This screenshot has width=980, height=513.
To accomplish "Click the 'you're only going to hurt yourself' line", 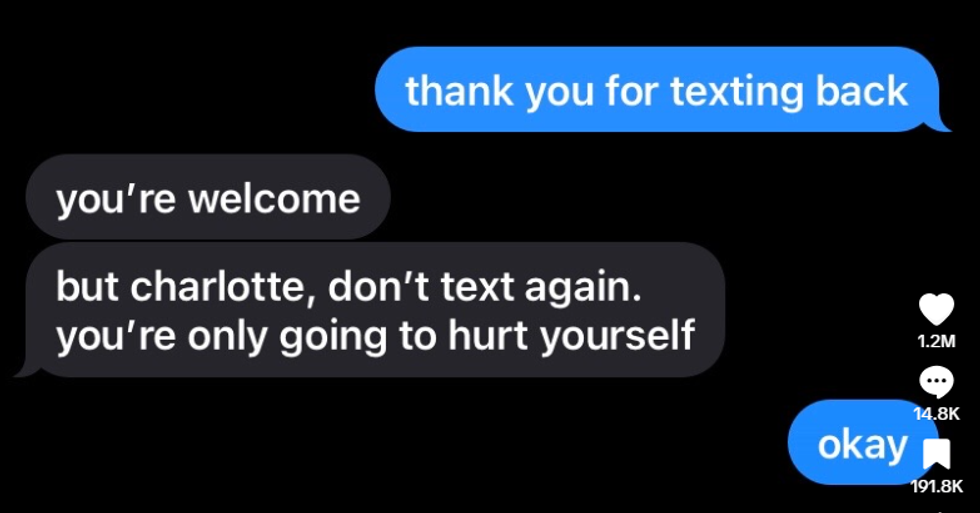I will 375,336.
